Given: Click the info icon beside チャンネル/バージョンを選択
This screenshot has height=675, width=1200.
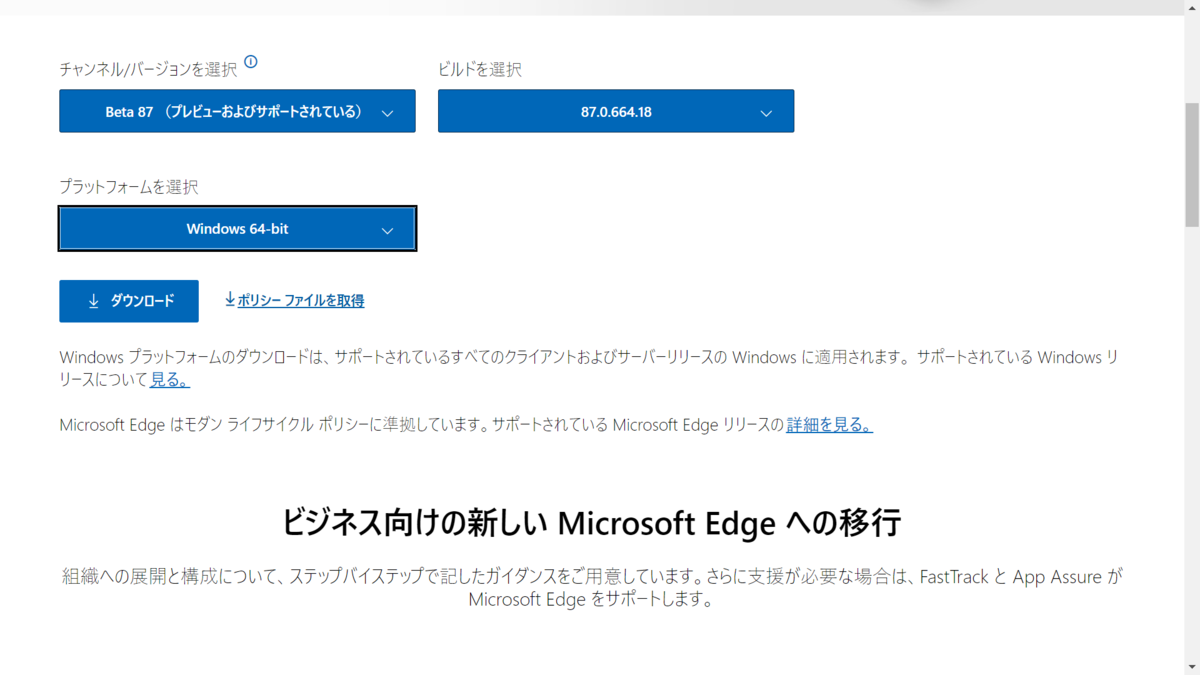Looking at the screenshot, I should click(251, 62).
